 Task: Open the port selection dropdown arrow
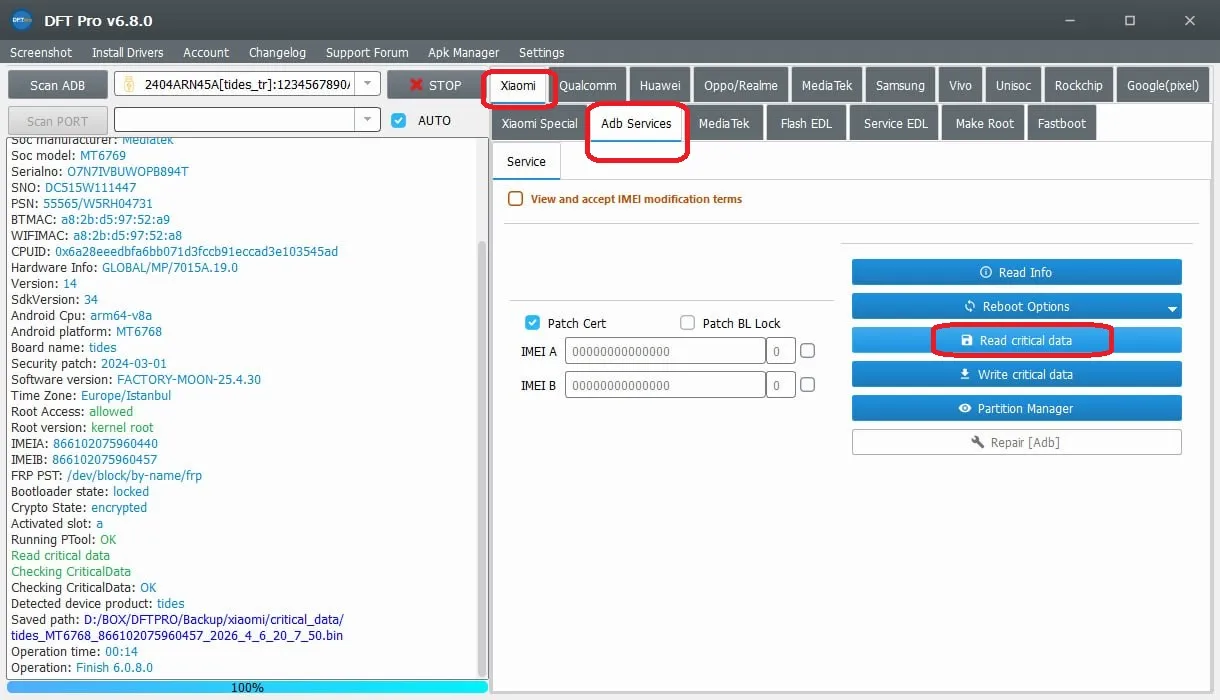point(368,120)
